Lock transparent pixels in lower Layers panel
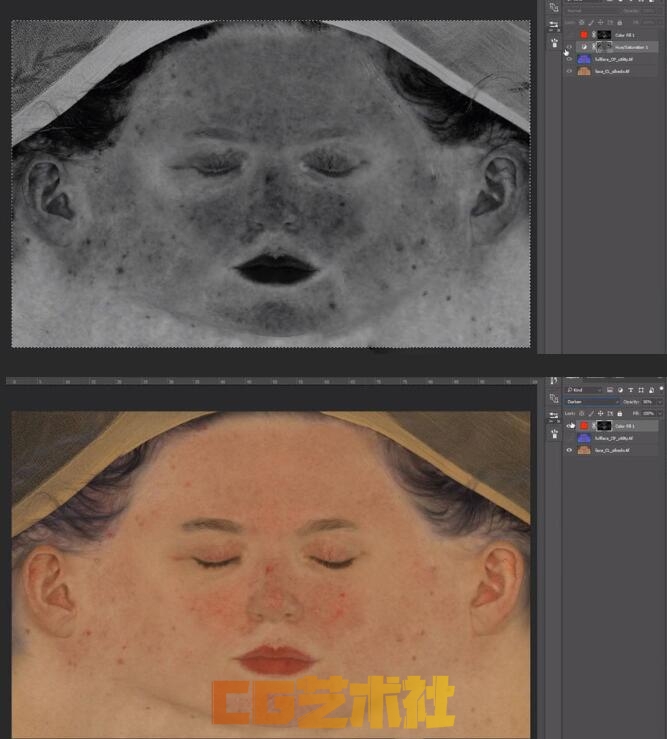Image resolution: width=667 pixels, height=739 pixels. (x=581, y=413)
